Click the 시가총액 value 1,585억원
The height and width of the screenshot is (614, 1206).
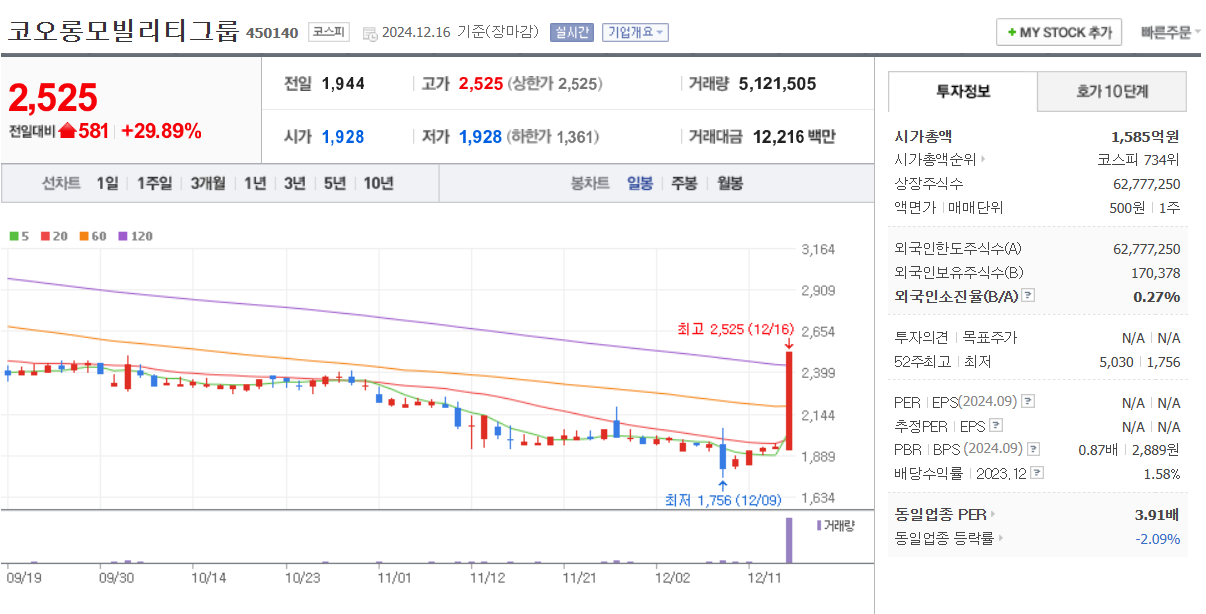tap(1145, 136)
